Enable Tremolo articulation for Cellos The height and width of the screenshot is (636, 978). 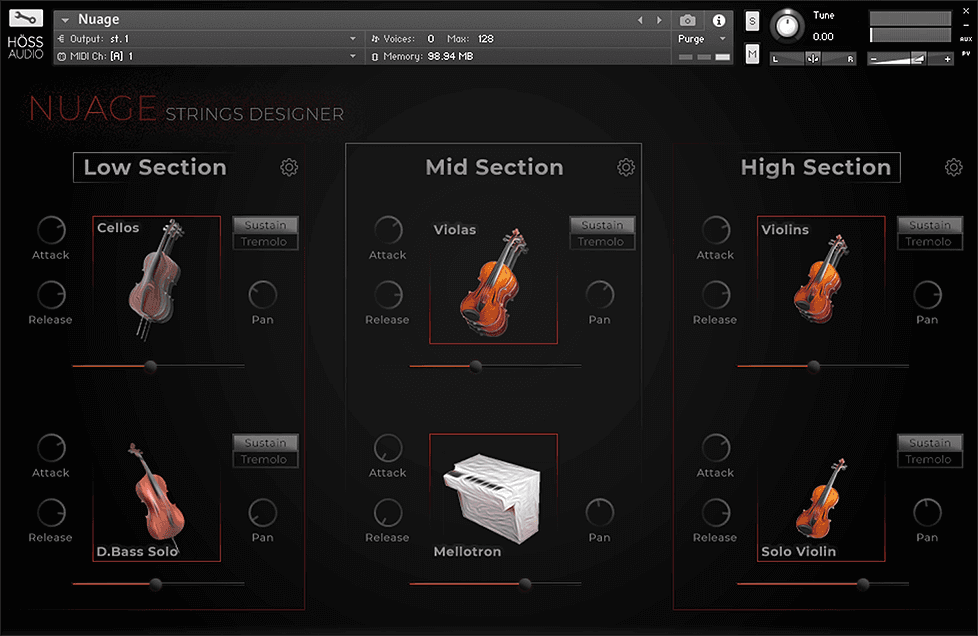click(x=265, y=240)
